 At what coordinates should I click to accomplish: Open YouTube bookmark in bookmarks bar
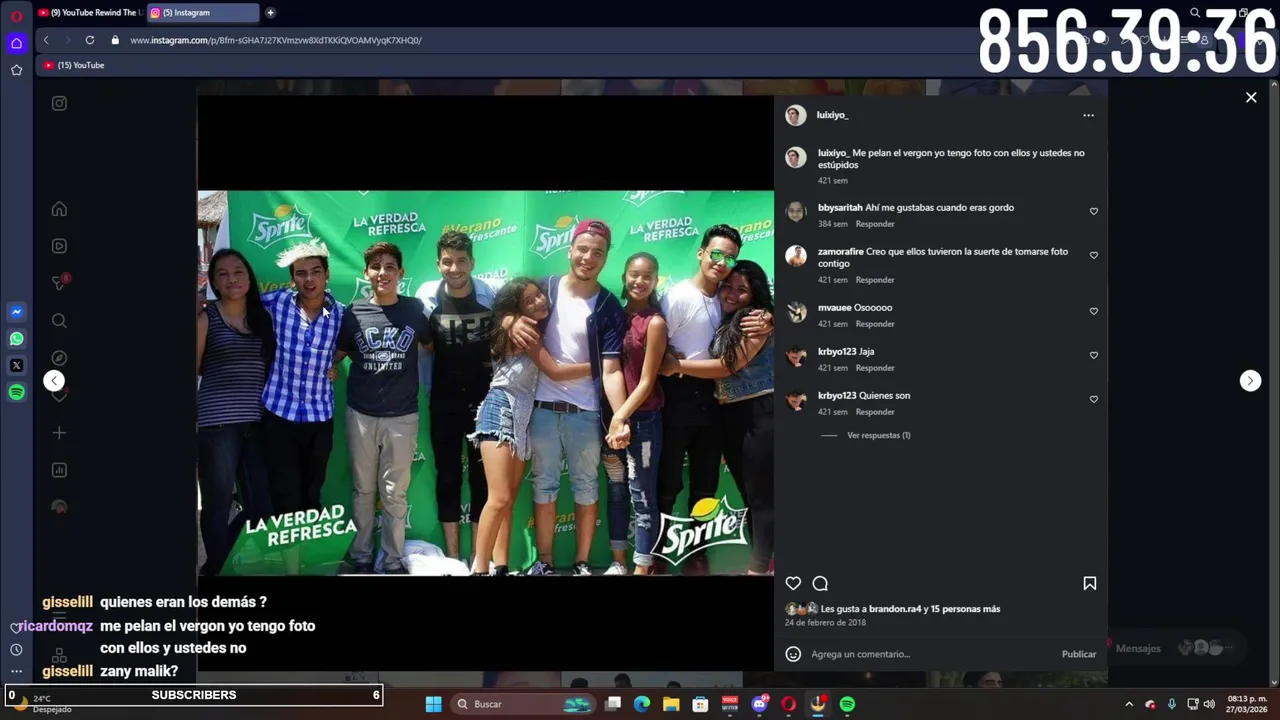[74, 65]
